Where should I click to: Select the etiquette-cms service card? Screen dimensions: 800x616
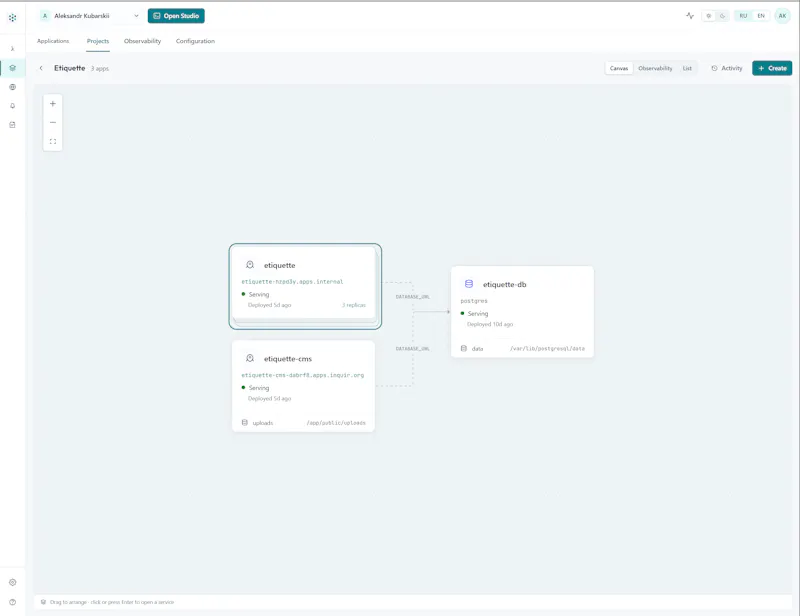(x=303, y=386)
